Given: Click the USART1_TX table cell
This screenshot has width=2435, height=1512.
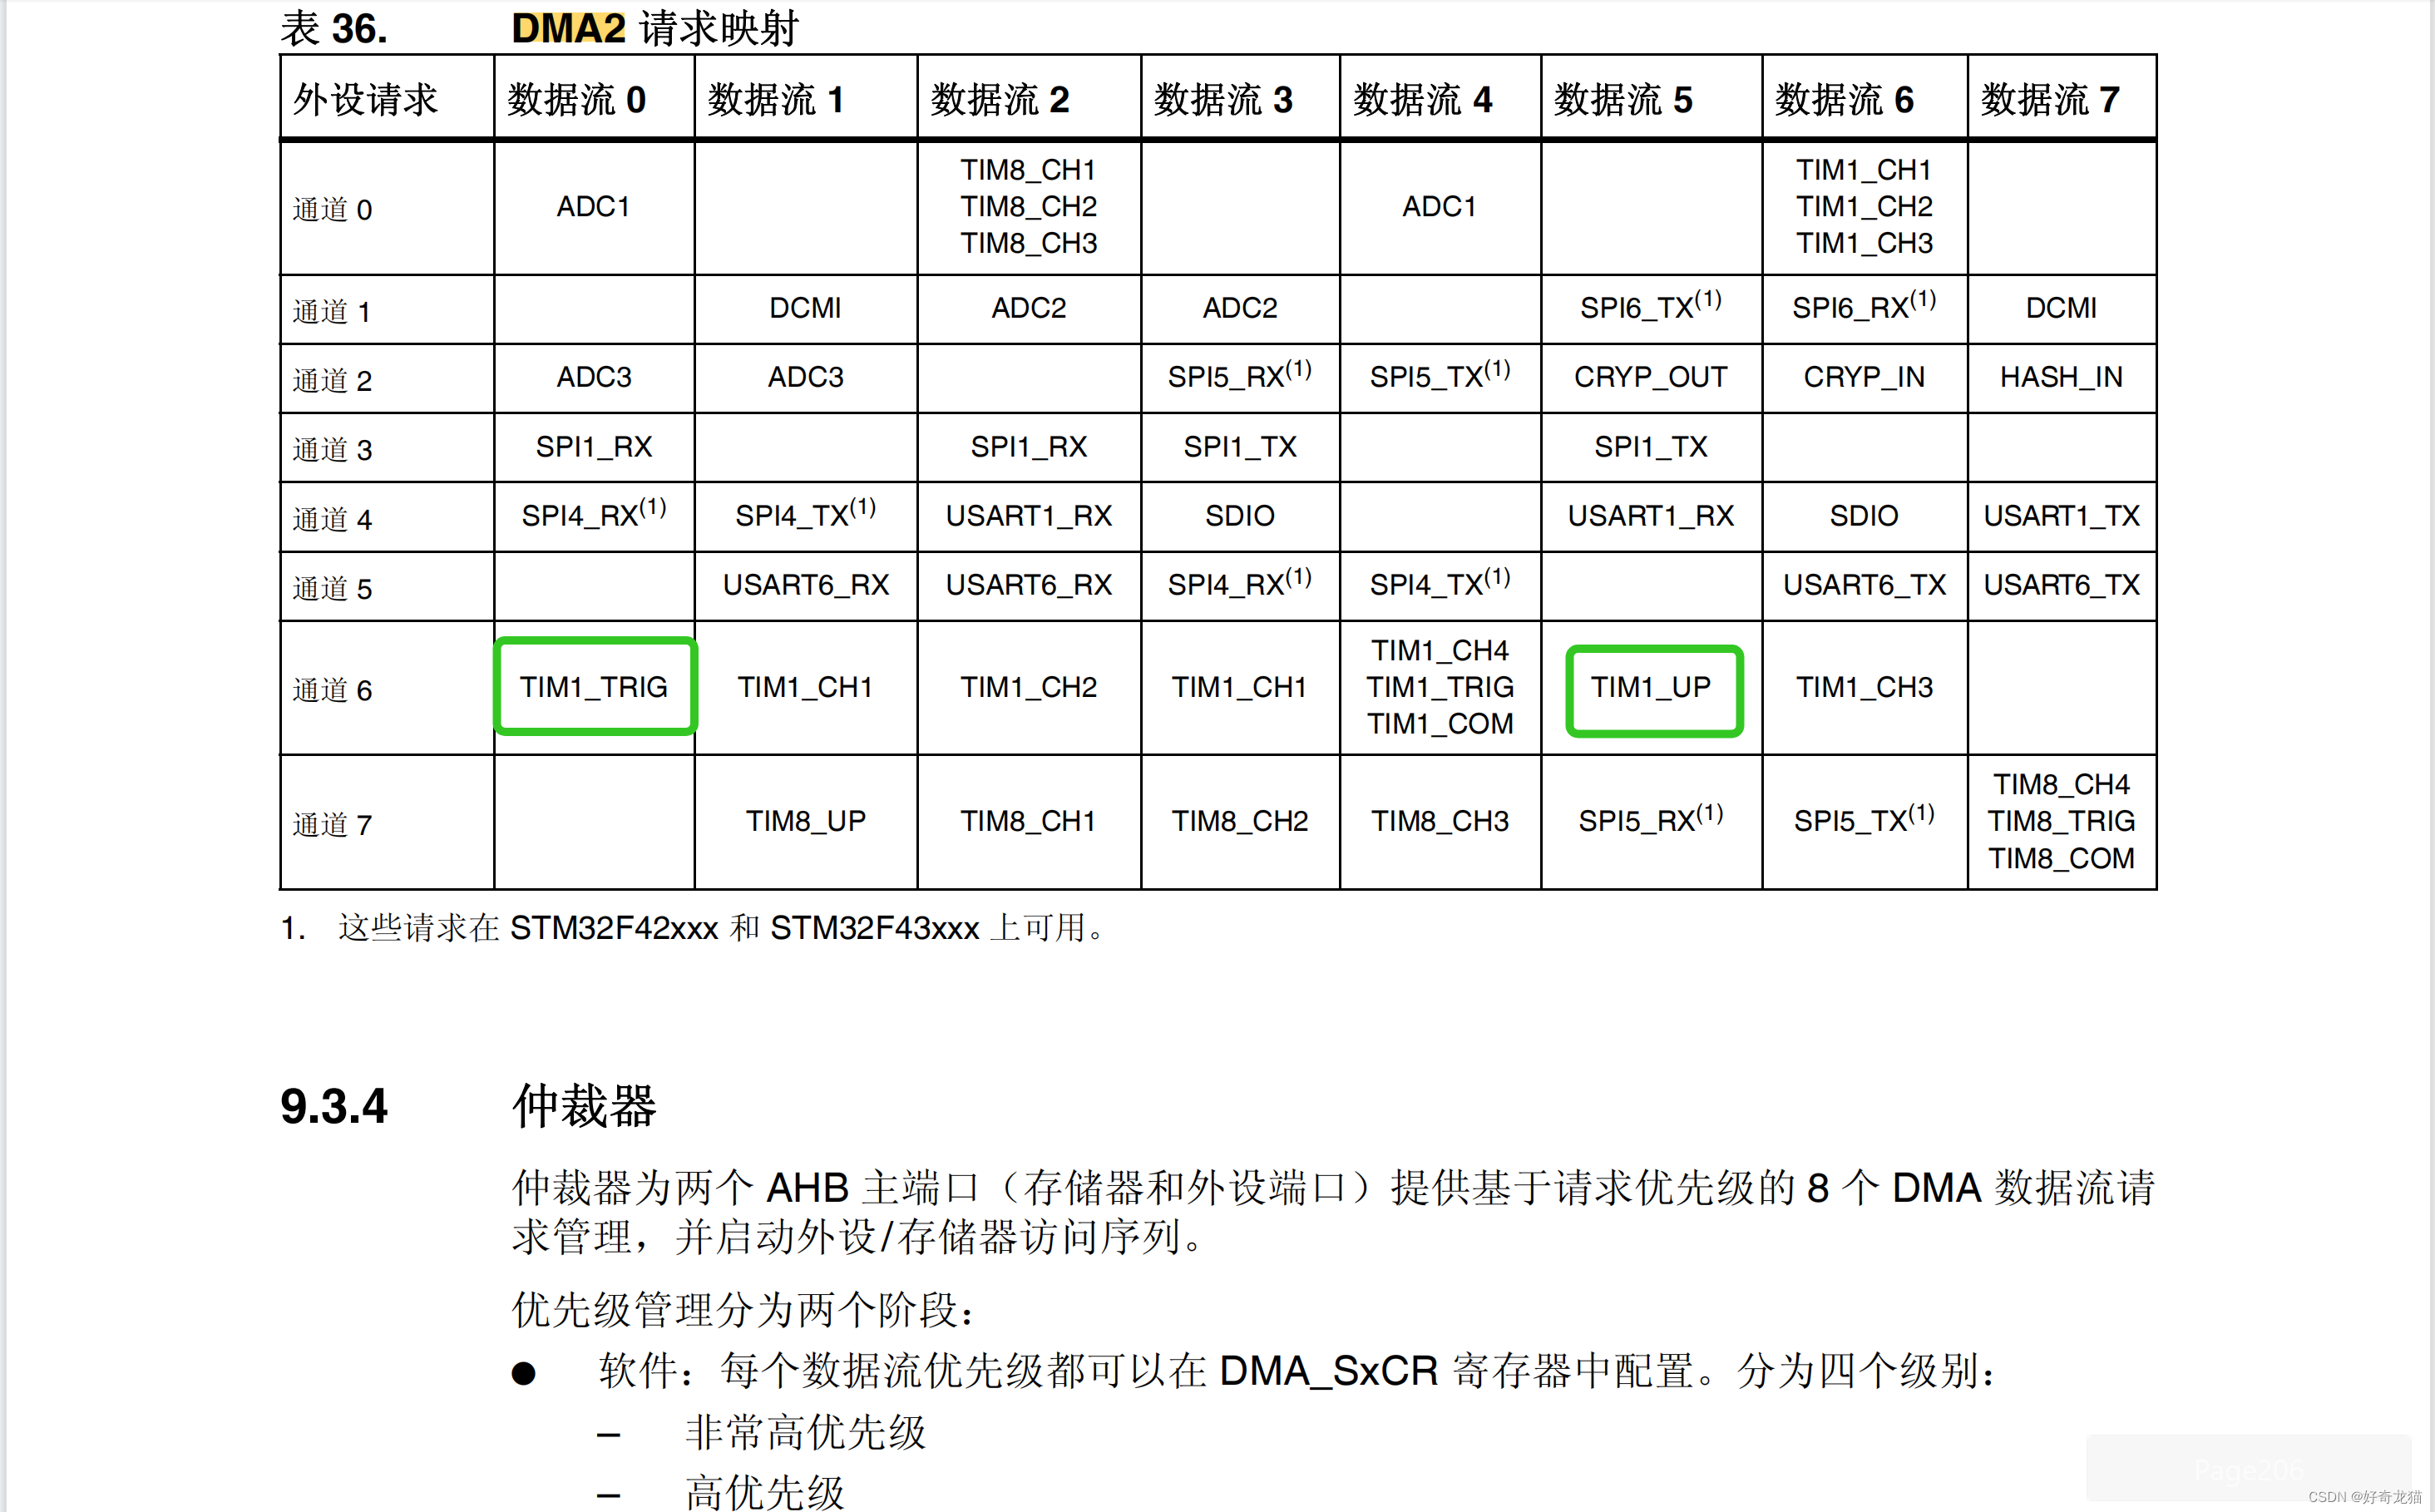Looking at the screenshot, I should pyautogui.click(x=2060, y=516).
